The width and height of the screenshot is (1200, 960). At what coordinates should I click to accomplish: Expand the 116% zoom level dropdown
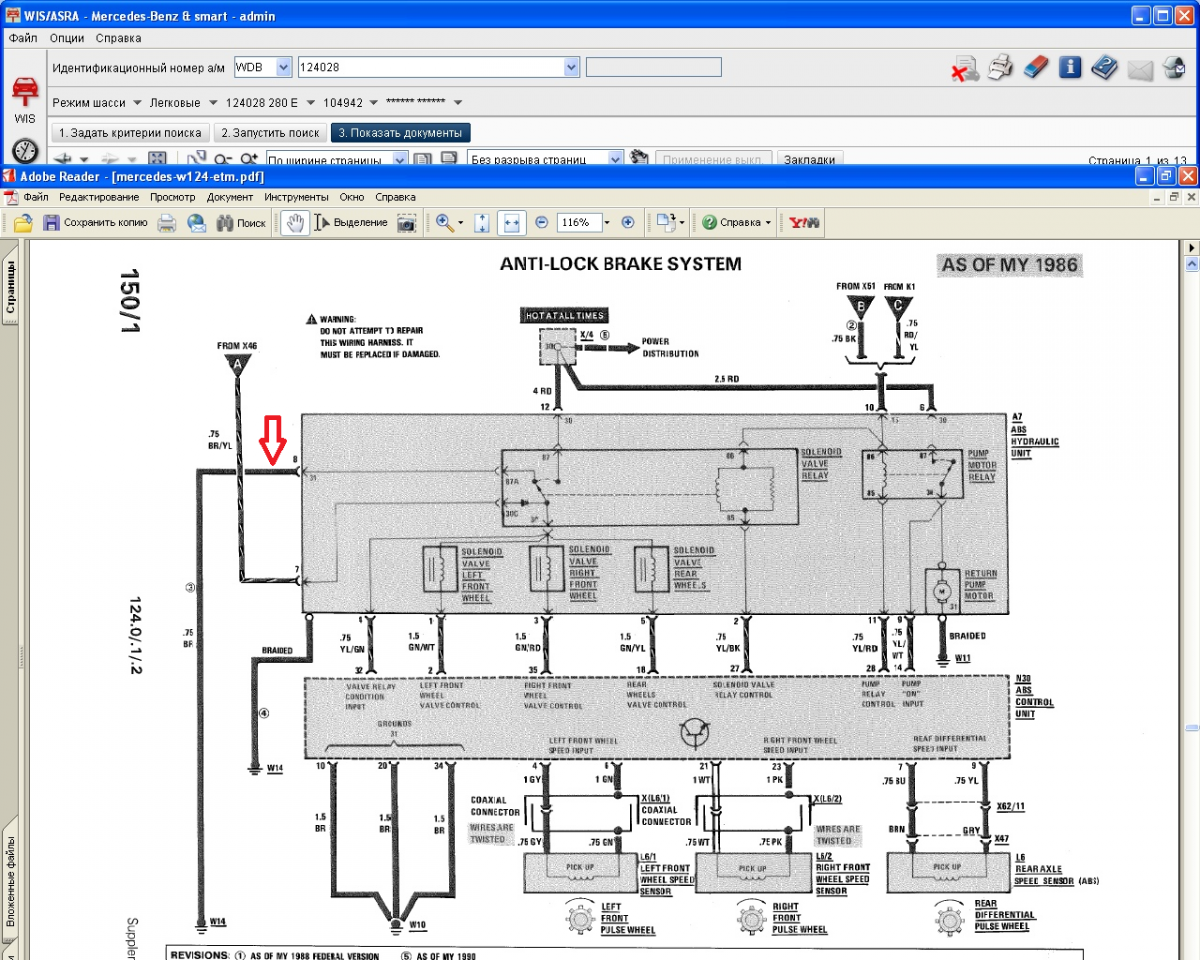pos(607,223)
